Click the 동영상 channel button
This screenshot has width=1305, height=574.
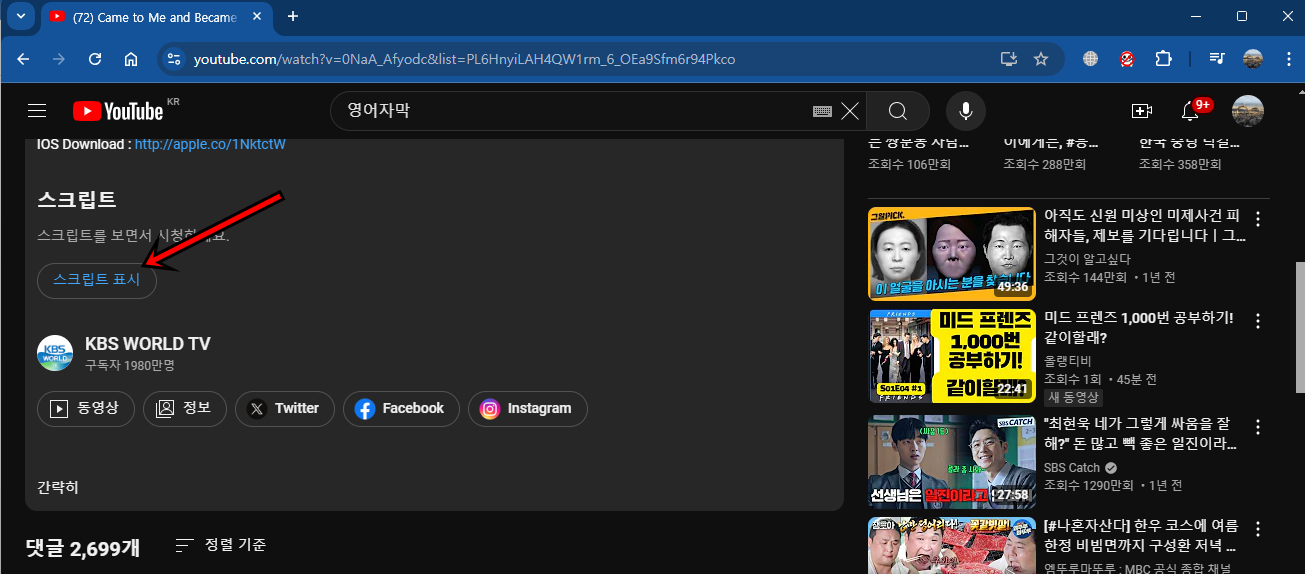(x=86, y=408)
